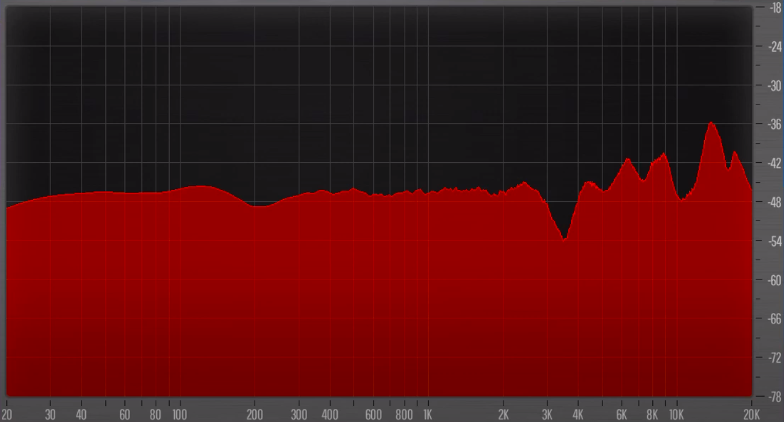This screenshot has width=784, height=422.
Task: Click the 400 Hz frequency label
Action: click(329, 414)
